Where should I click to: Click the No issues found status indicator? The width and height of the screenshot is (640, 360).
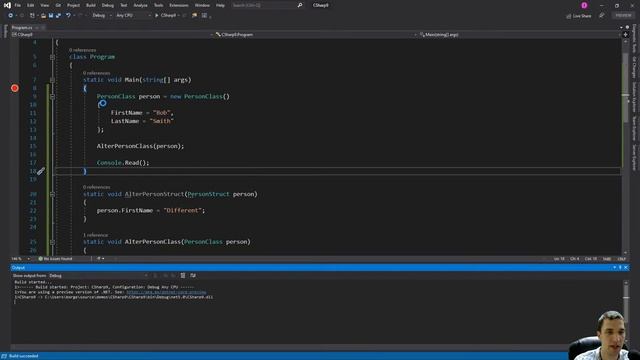click(56, 259)
